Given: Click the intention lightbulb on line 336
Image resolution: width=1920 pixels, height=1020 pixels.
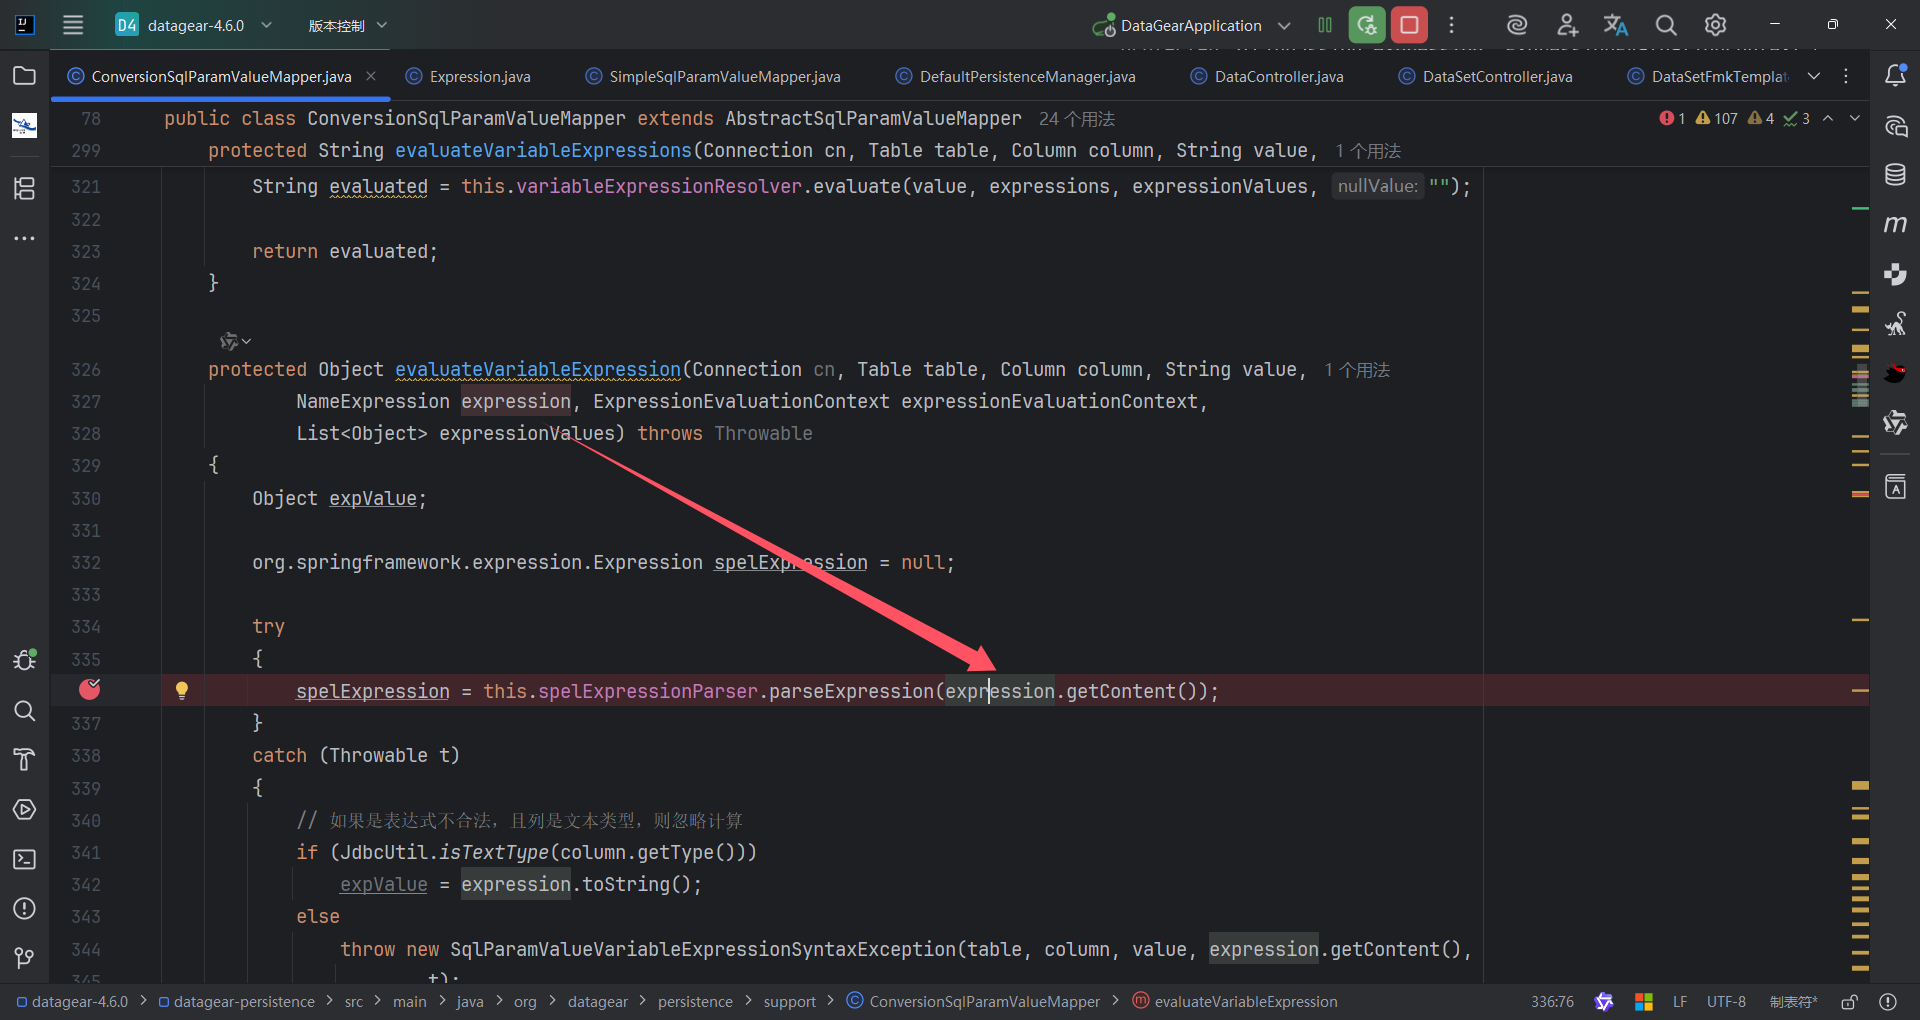Looking at the screenshot, I should 182,690.
